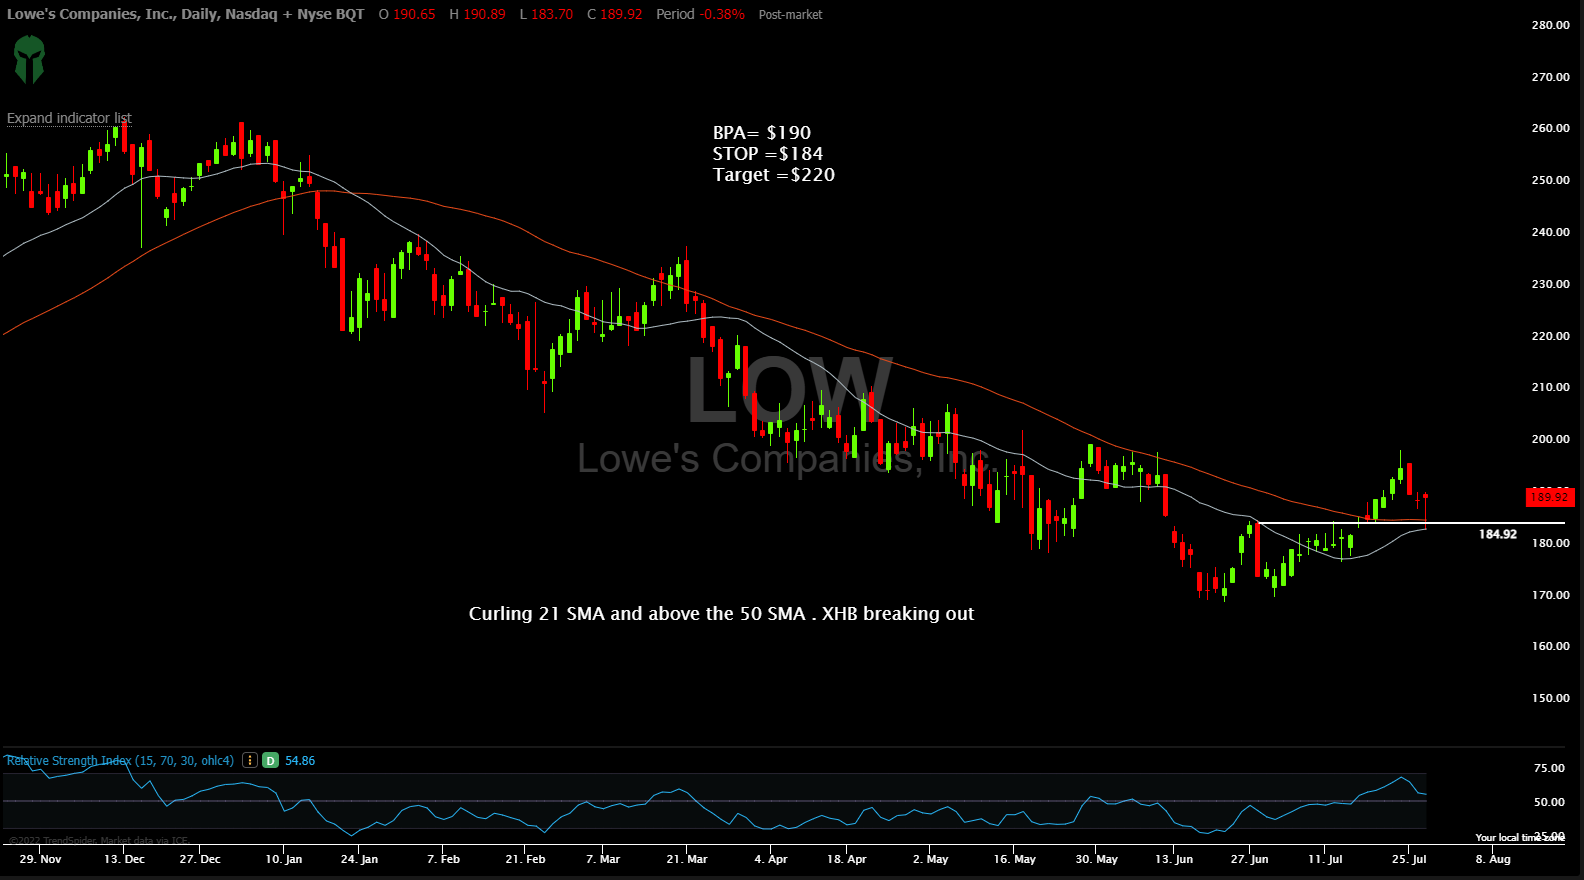
Task: Click the 13. Dec date label
Action: pos(124,859)
